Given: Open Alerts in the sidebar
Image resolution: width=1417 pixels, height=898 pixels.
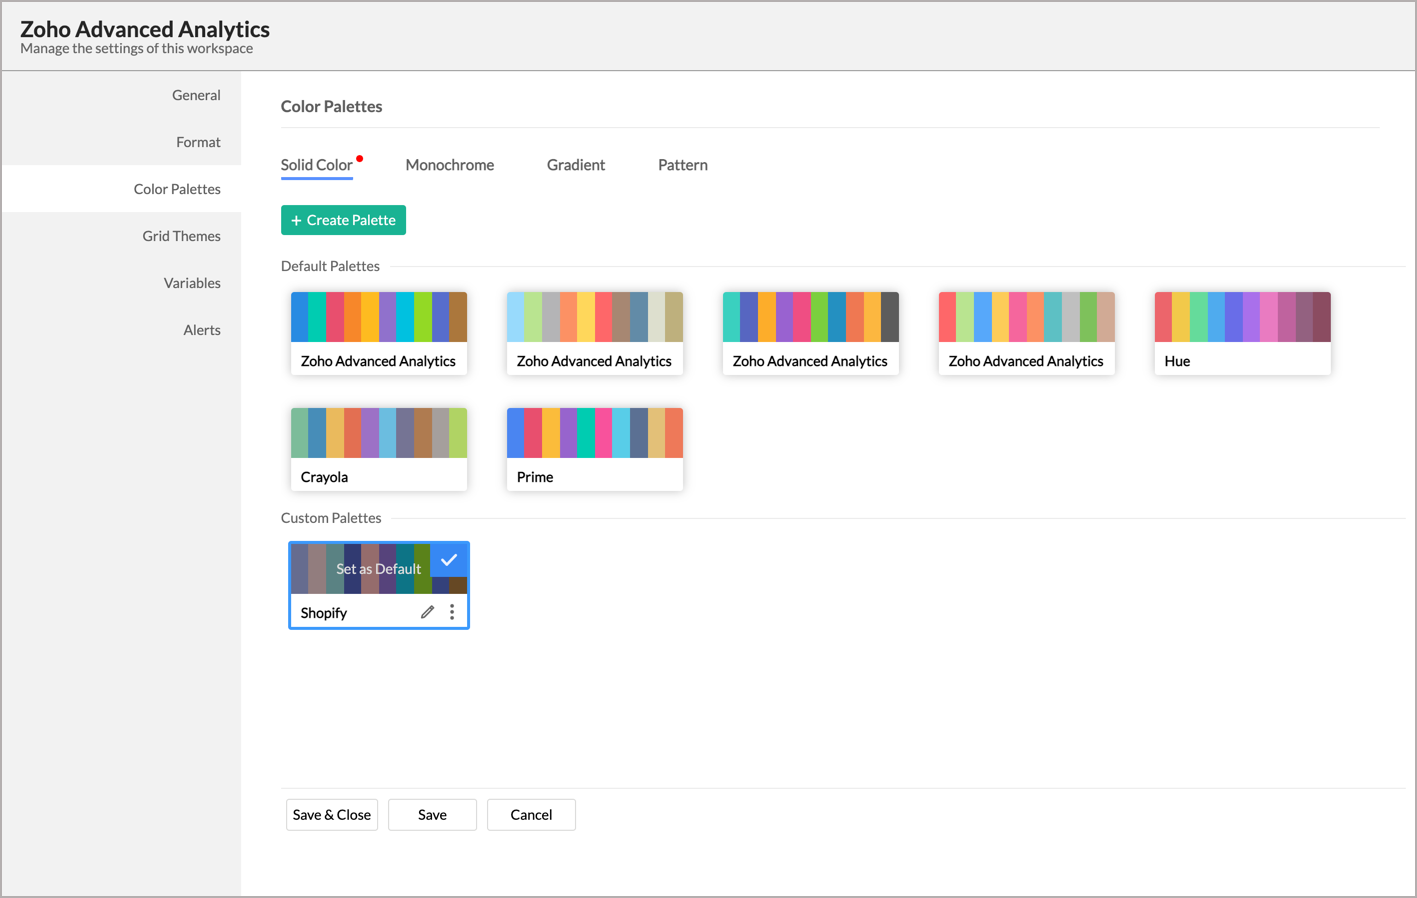Looking at the screenshot, I should 201,330.
